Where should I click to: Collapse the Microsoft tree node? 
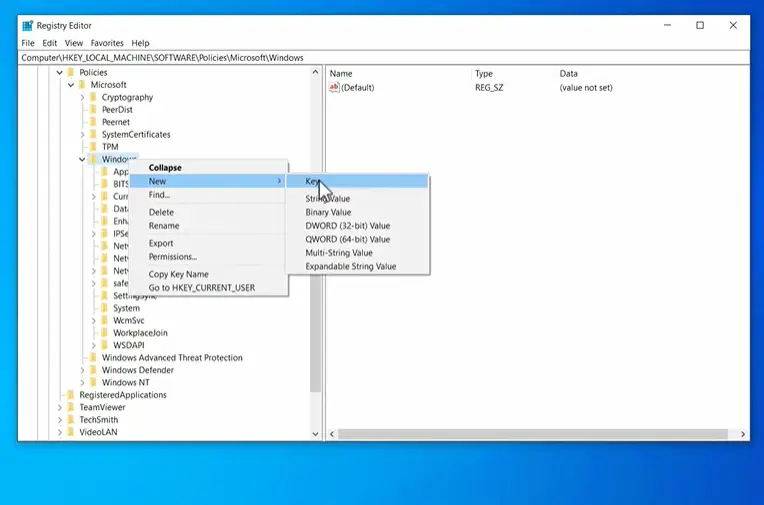[71, 85]
